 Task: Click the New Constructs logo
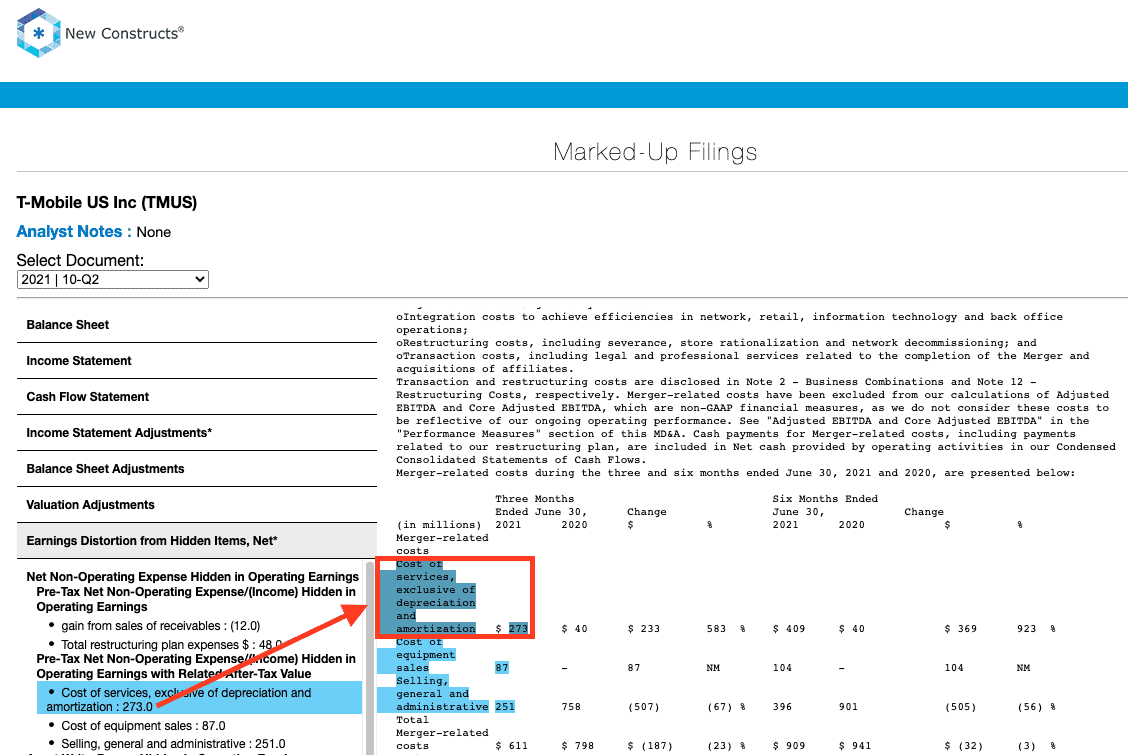coord(100,33)
